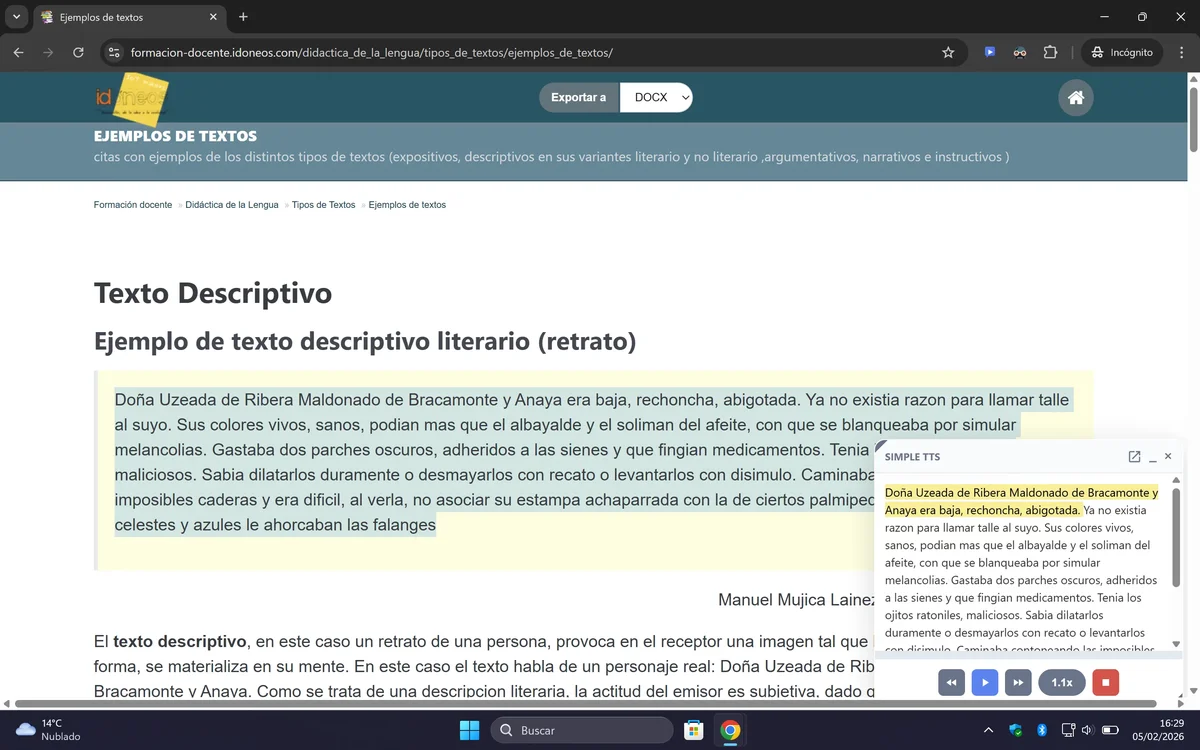Skip forward in Simple TTS
Screen dimensions: 1200x750
point(1017,682)
